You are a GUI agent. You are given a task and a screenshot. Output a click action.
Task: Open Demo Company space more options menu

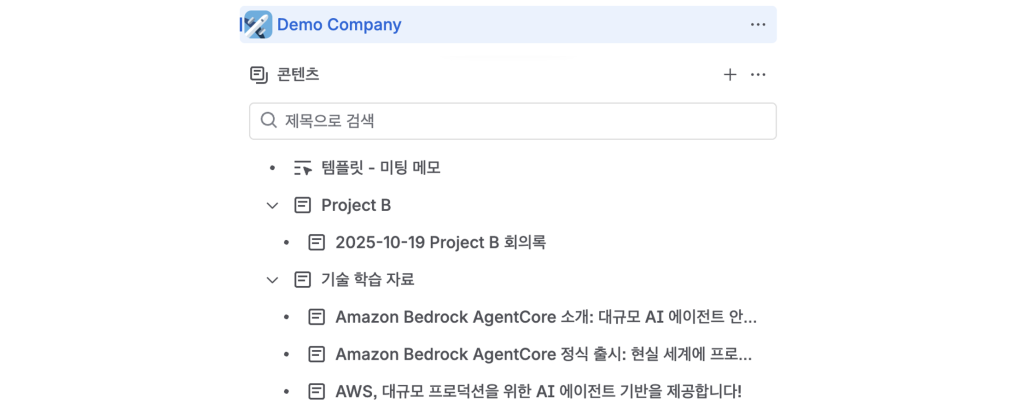click(x=758, y=25)
